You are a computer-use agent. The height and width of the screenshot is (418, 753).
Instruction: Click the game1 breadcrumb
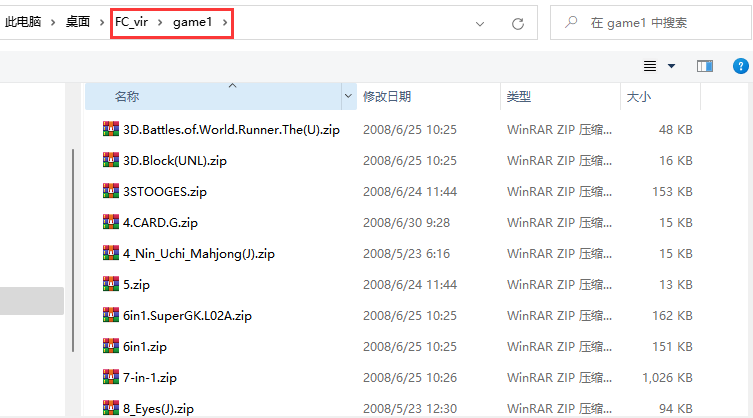tap(193, 22)
